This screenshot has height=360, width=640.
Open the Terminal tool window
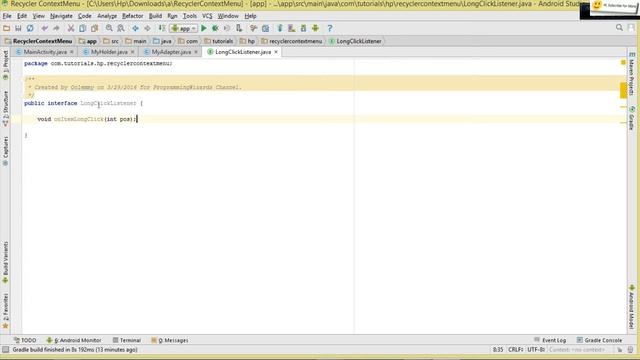pos(127,340)
